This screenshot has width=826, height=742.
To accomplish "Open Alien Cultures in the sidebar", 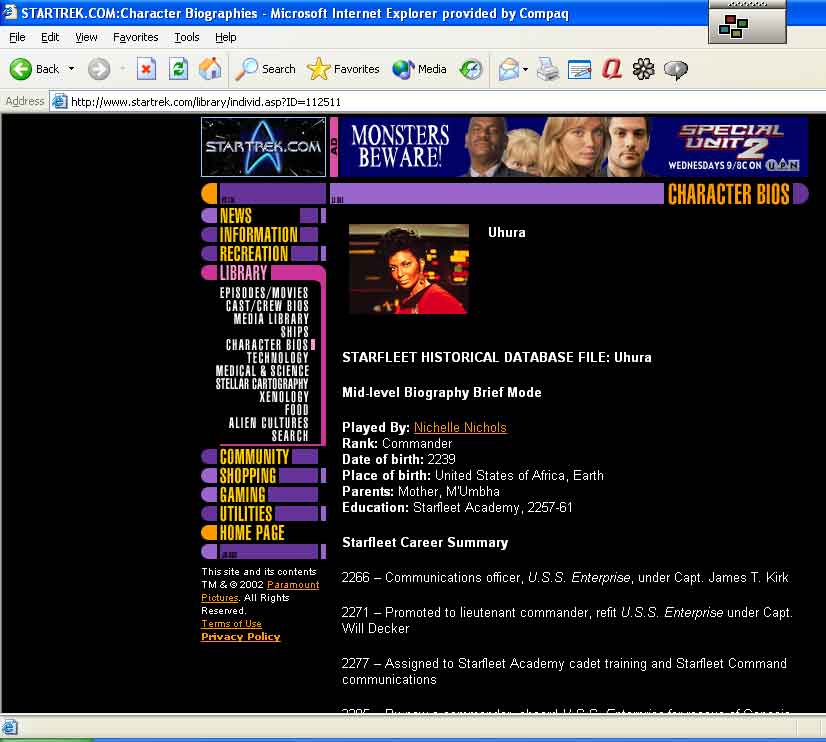I will (268, 423).
